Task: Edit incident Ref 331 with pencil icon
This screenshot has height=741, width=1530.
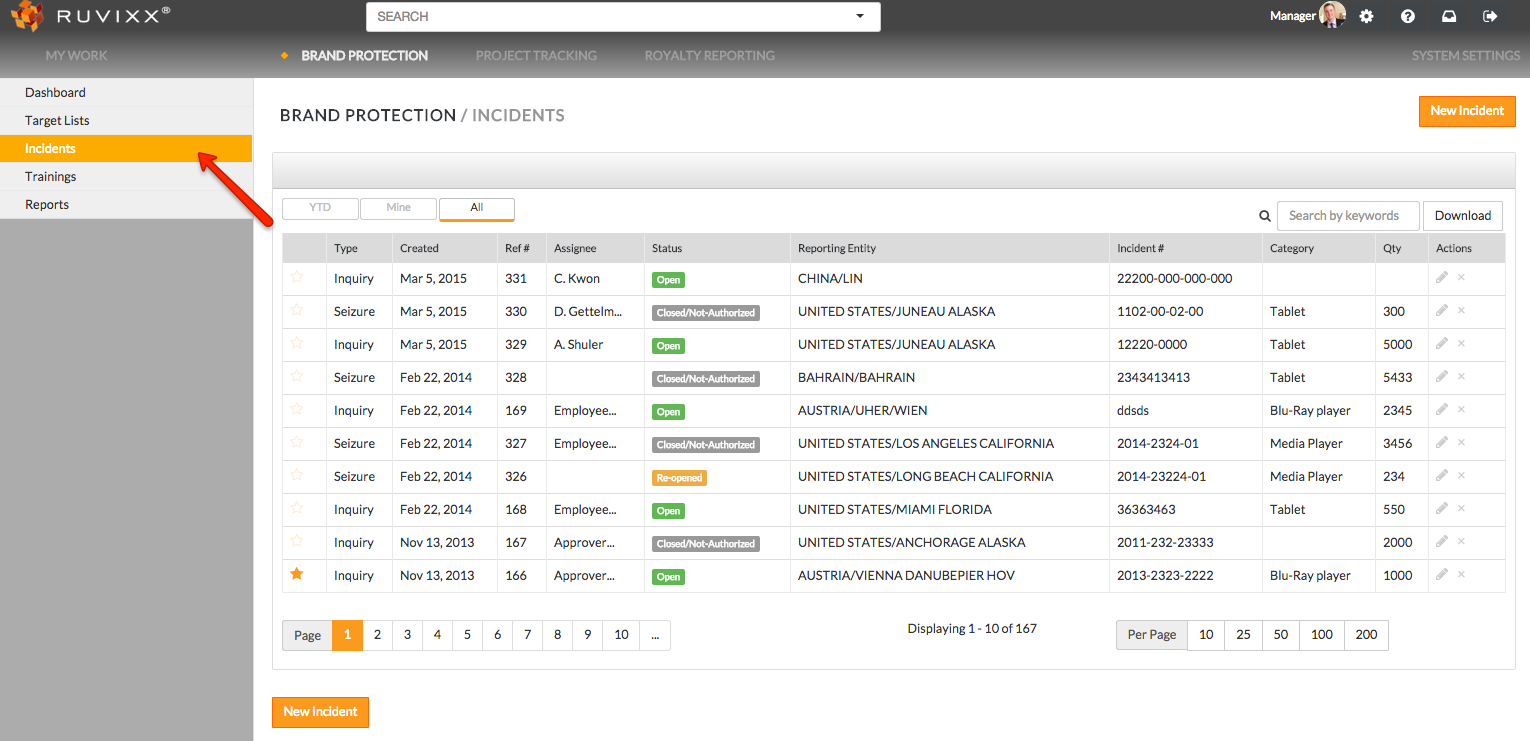Action: click(1441, 278)
